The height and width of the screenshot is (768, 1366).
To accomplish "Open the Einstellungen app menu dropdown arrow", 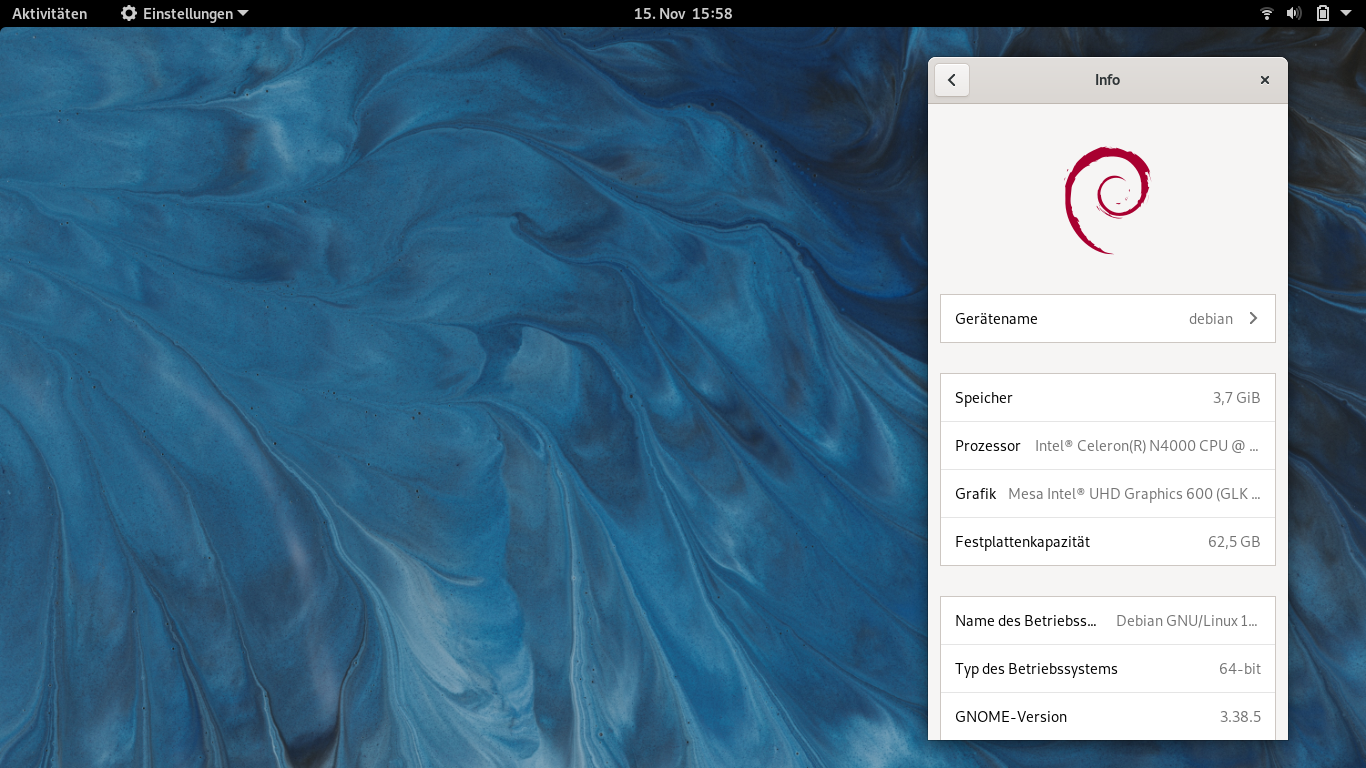I will tap(243, 14).
